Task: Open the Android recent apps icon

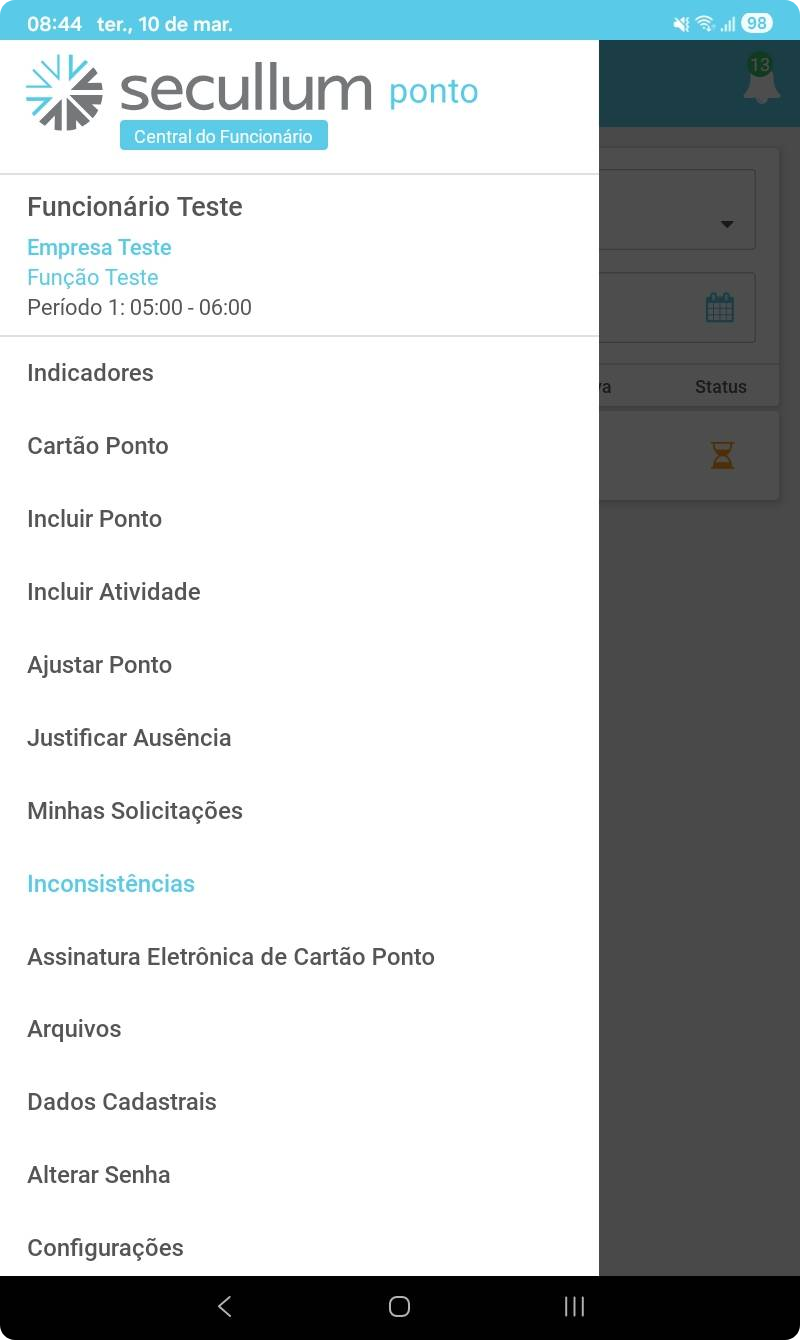Action: pyautogui.click(x=574, y=1306)
